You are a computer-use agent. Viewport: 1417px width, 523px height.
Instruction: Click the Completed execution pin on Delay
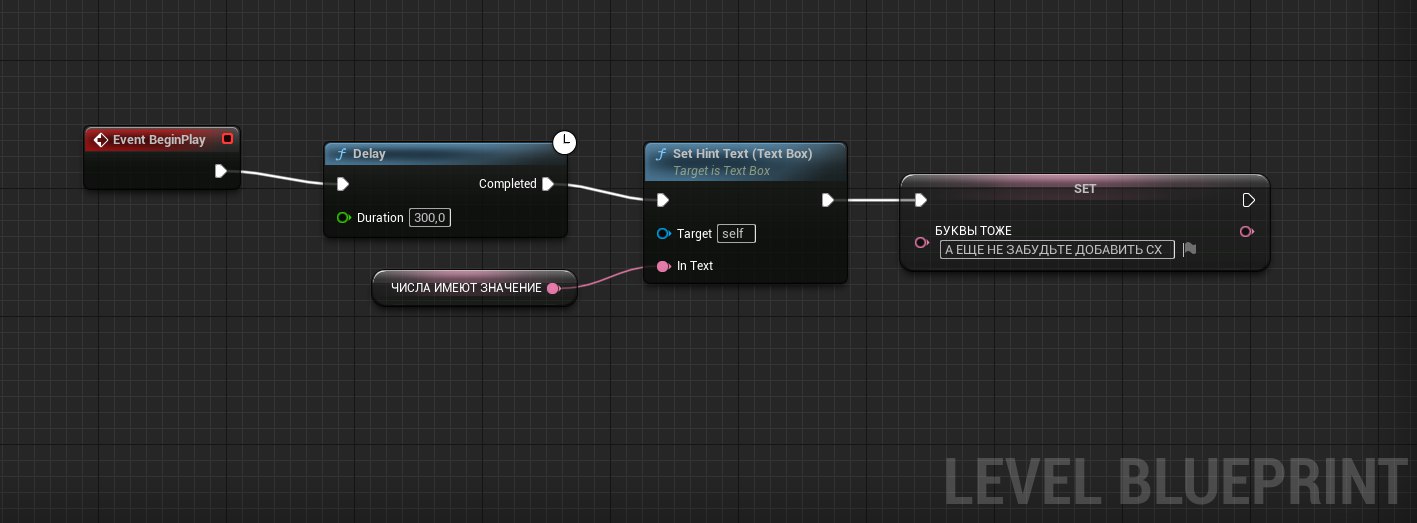tap(547, 184)
